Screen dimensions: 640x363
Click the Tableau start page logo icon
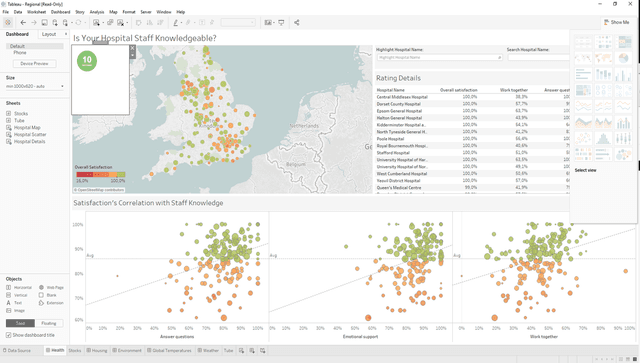pos(8,22)
